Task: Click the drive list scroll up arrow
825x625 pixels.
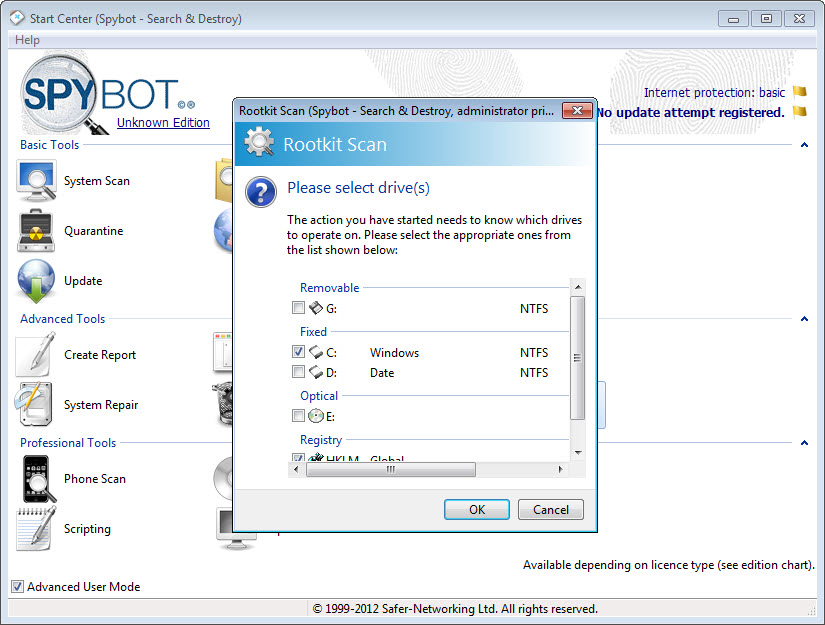Action: (x=578, y=287)
